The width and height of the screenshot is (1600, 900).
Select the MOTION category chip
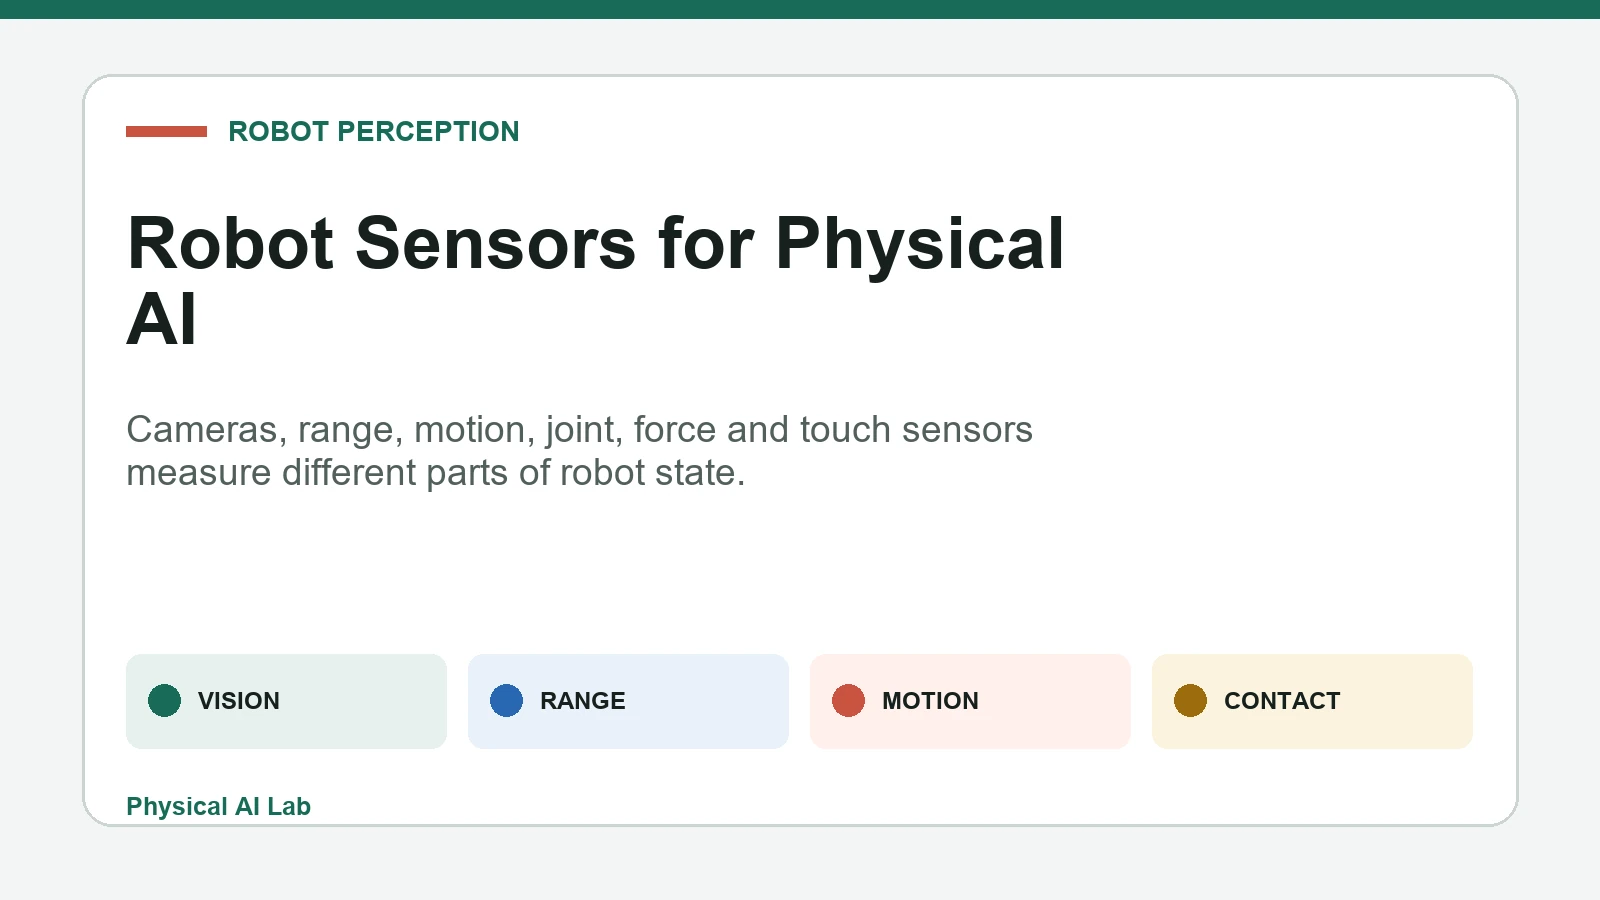pyautogui.click(x=970, y=701)
